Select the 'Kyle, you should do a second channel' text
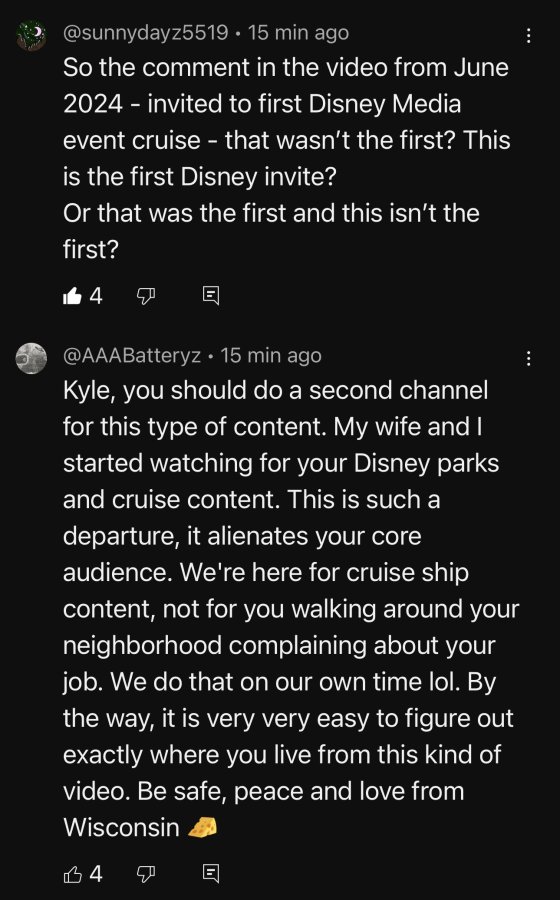Viewport: 560px width, 900px height. 275,390
